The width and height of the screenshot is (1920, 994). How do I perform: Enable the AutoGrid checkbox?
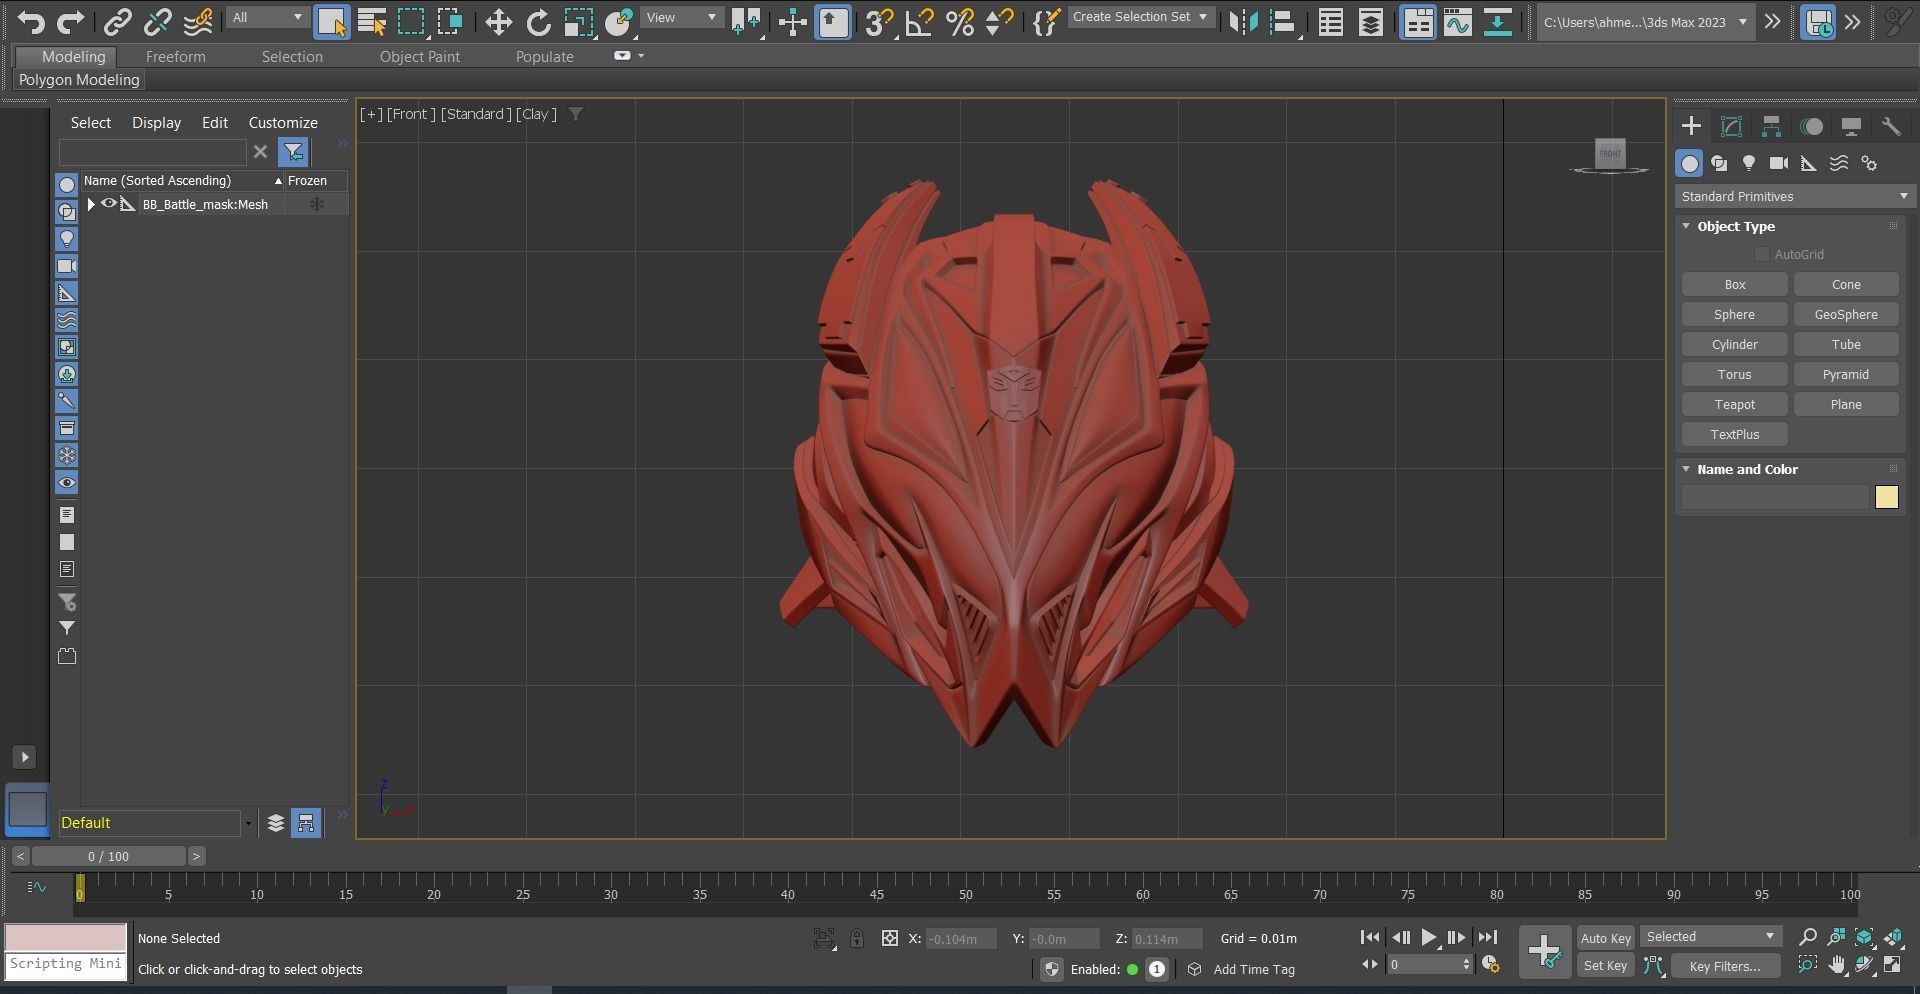pos(1762,255)
